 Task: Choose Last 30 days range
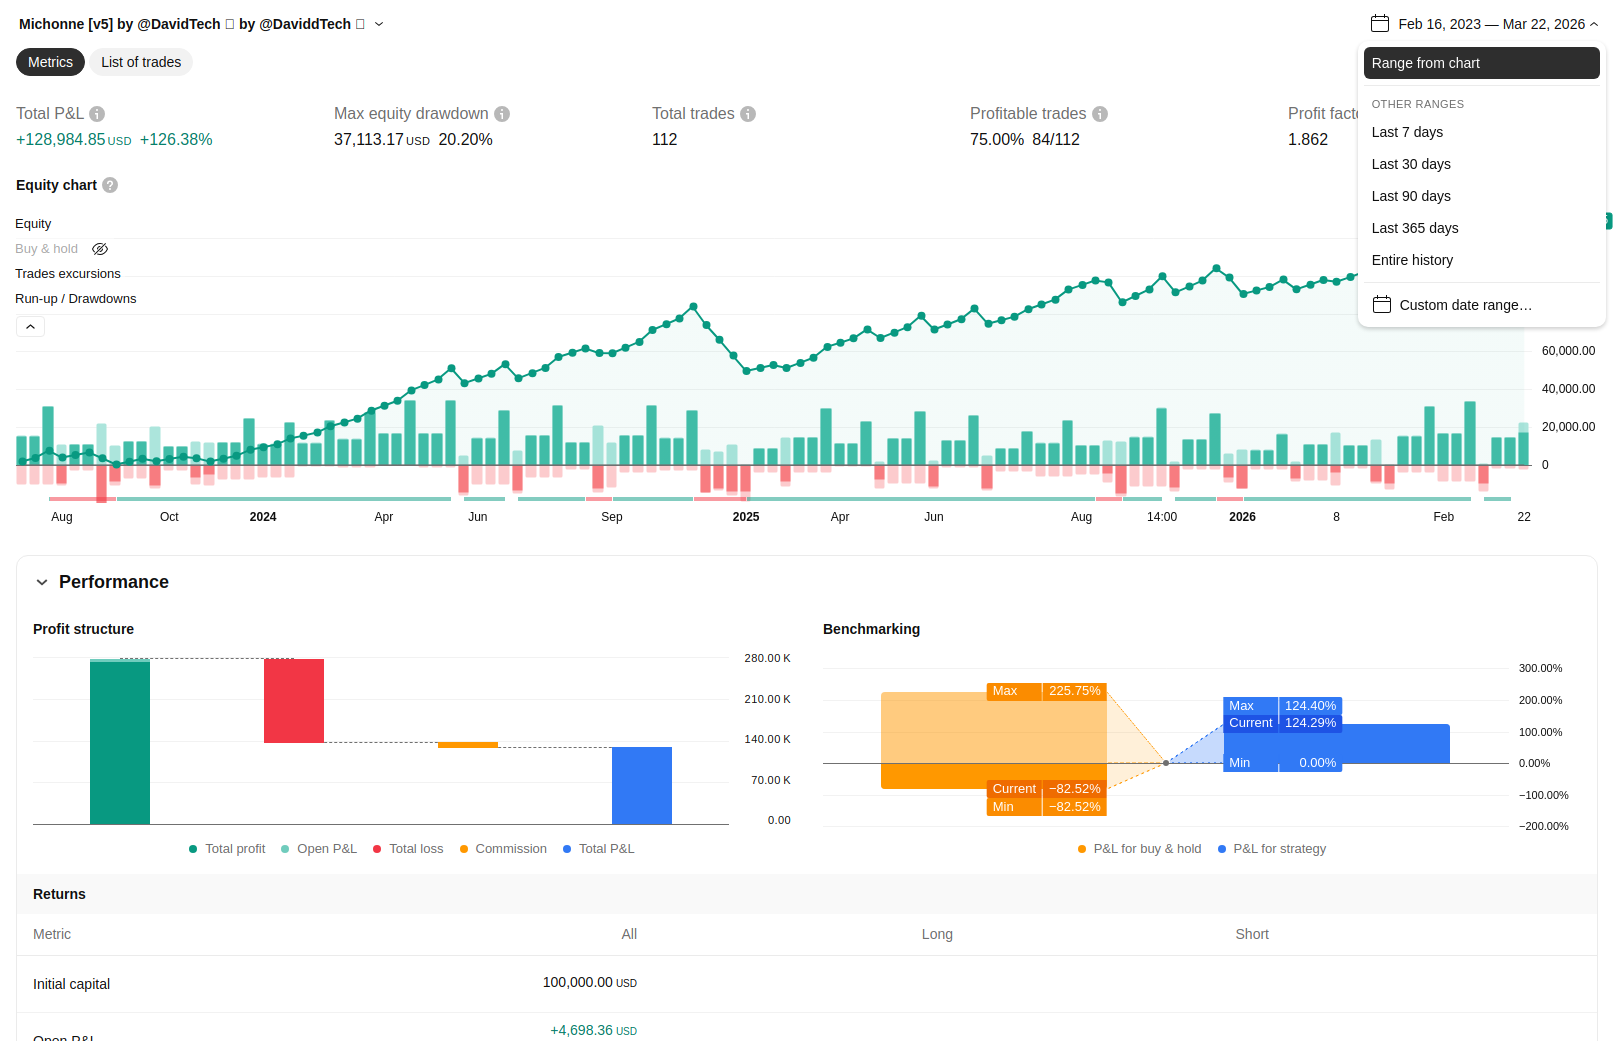pyautogui.click(x=1411, y=164)
